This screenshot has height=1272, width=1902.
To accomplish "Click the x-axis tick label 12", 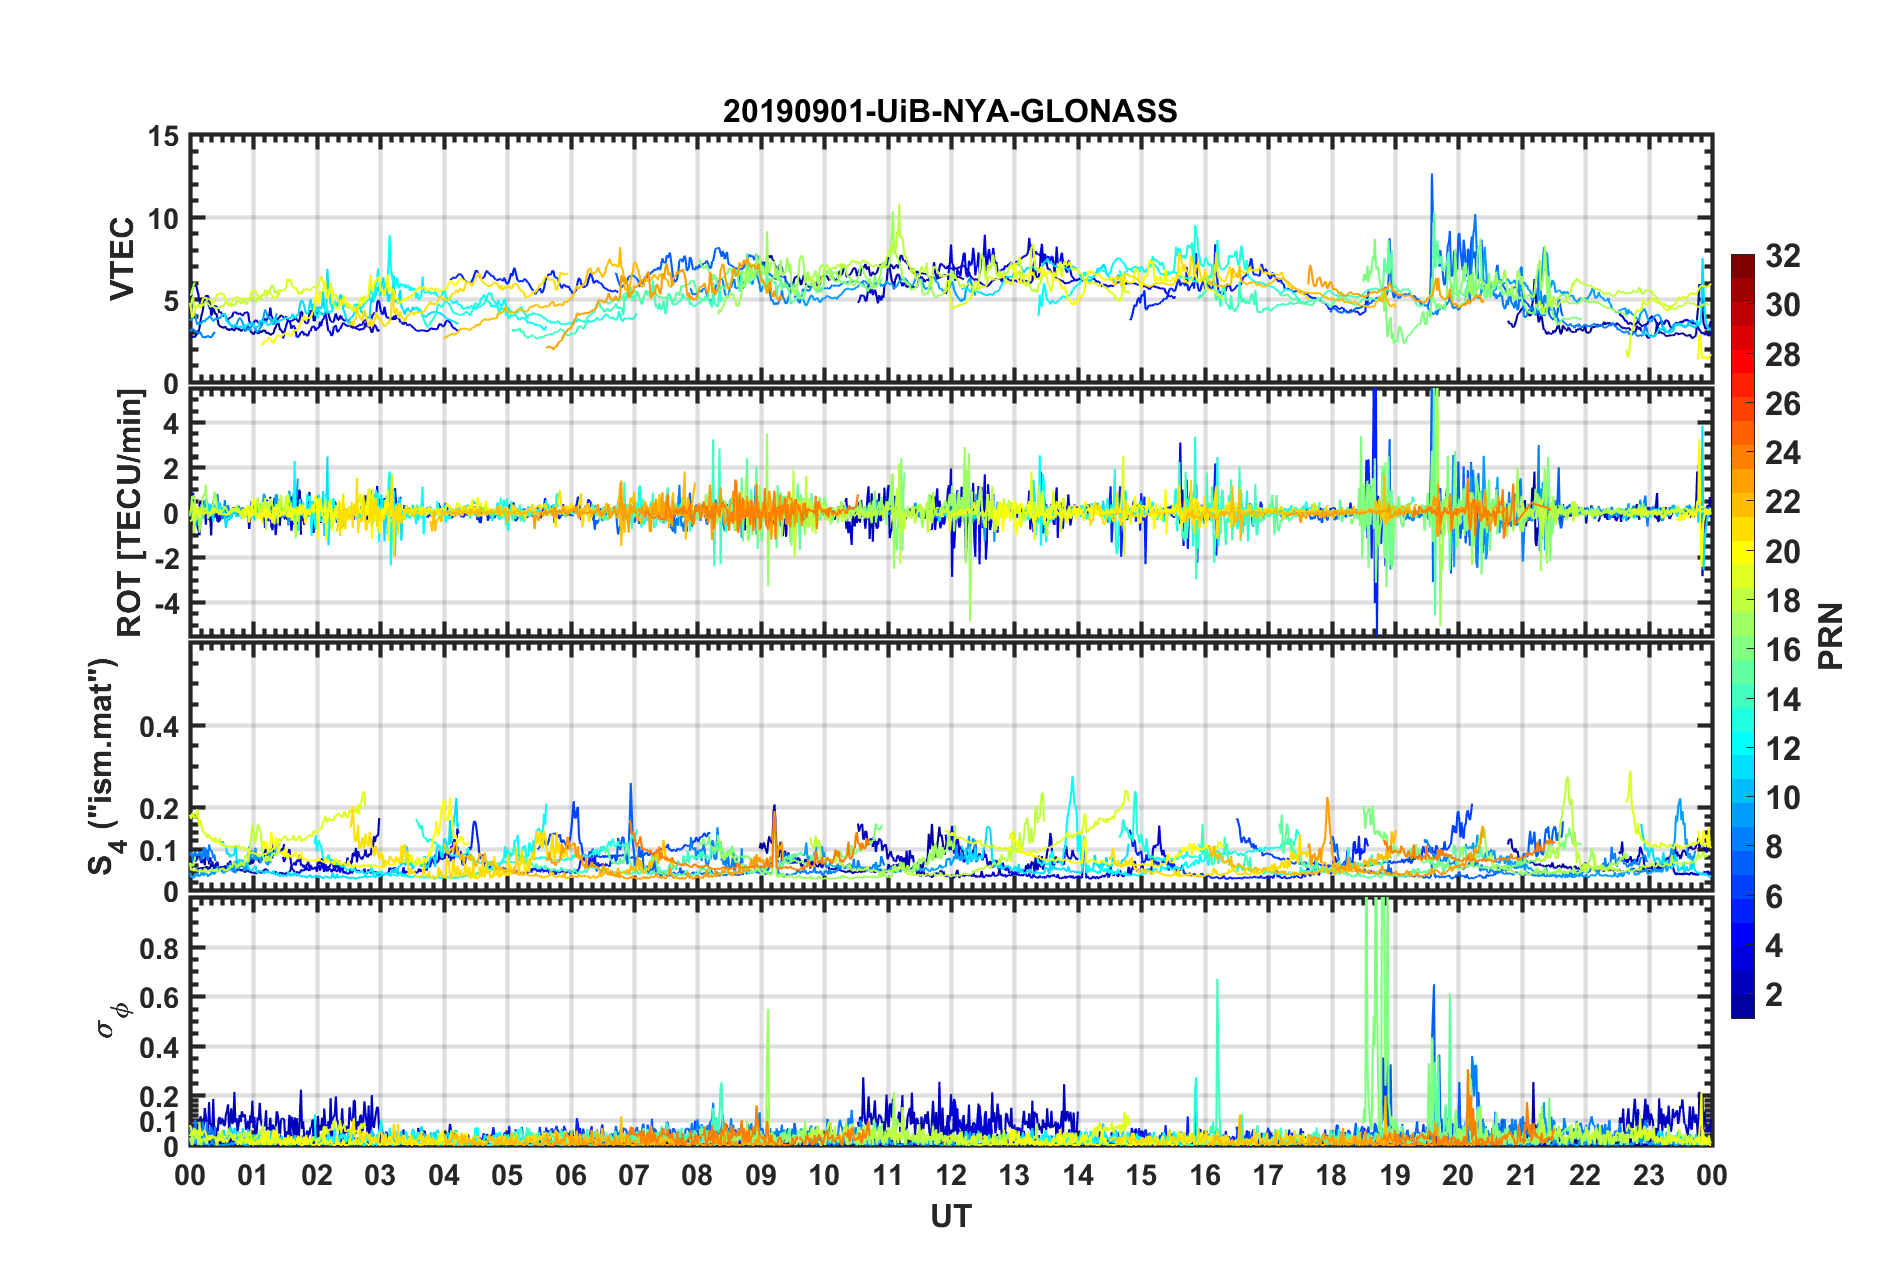I will coord(951,1175).
